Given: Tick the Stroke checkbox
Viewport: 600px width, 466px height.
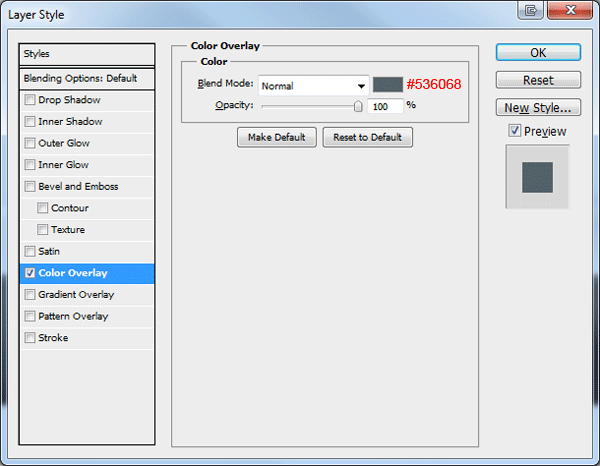Looking at the screenshot, I should click(29, 338).
